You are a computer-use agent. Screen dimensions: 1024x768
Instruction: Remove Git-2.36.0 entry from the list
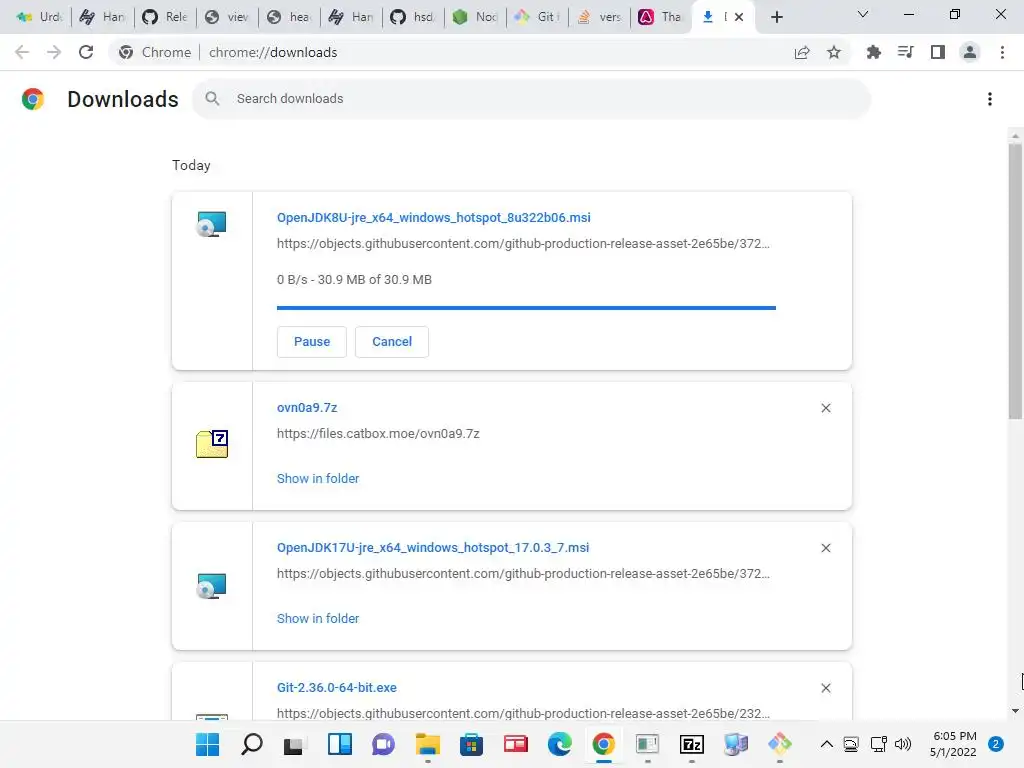coord(825,688)
